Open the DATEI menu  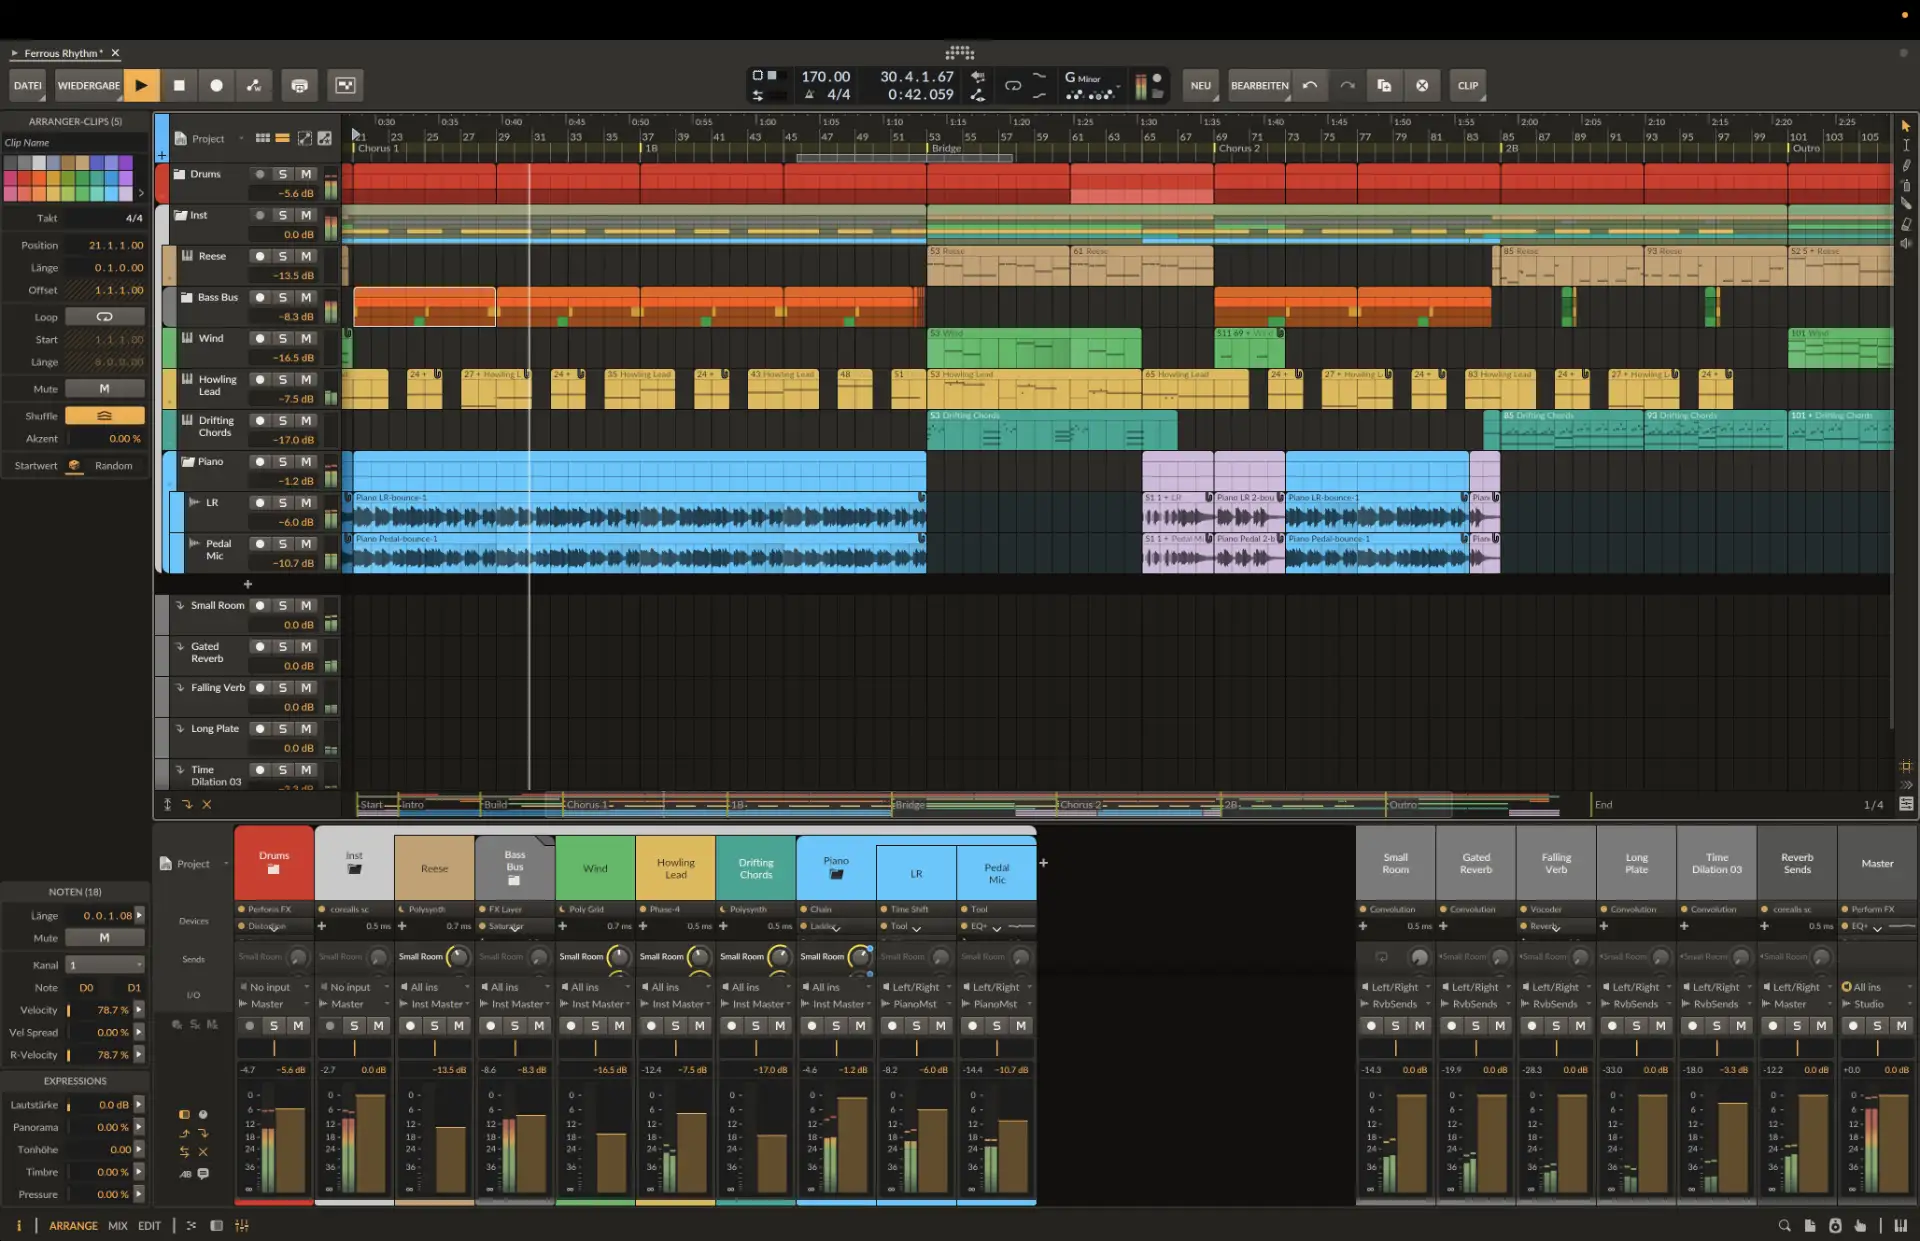(x=28, y=85)
